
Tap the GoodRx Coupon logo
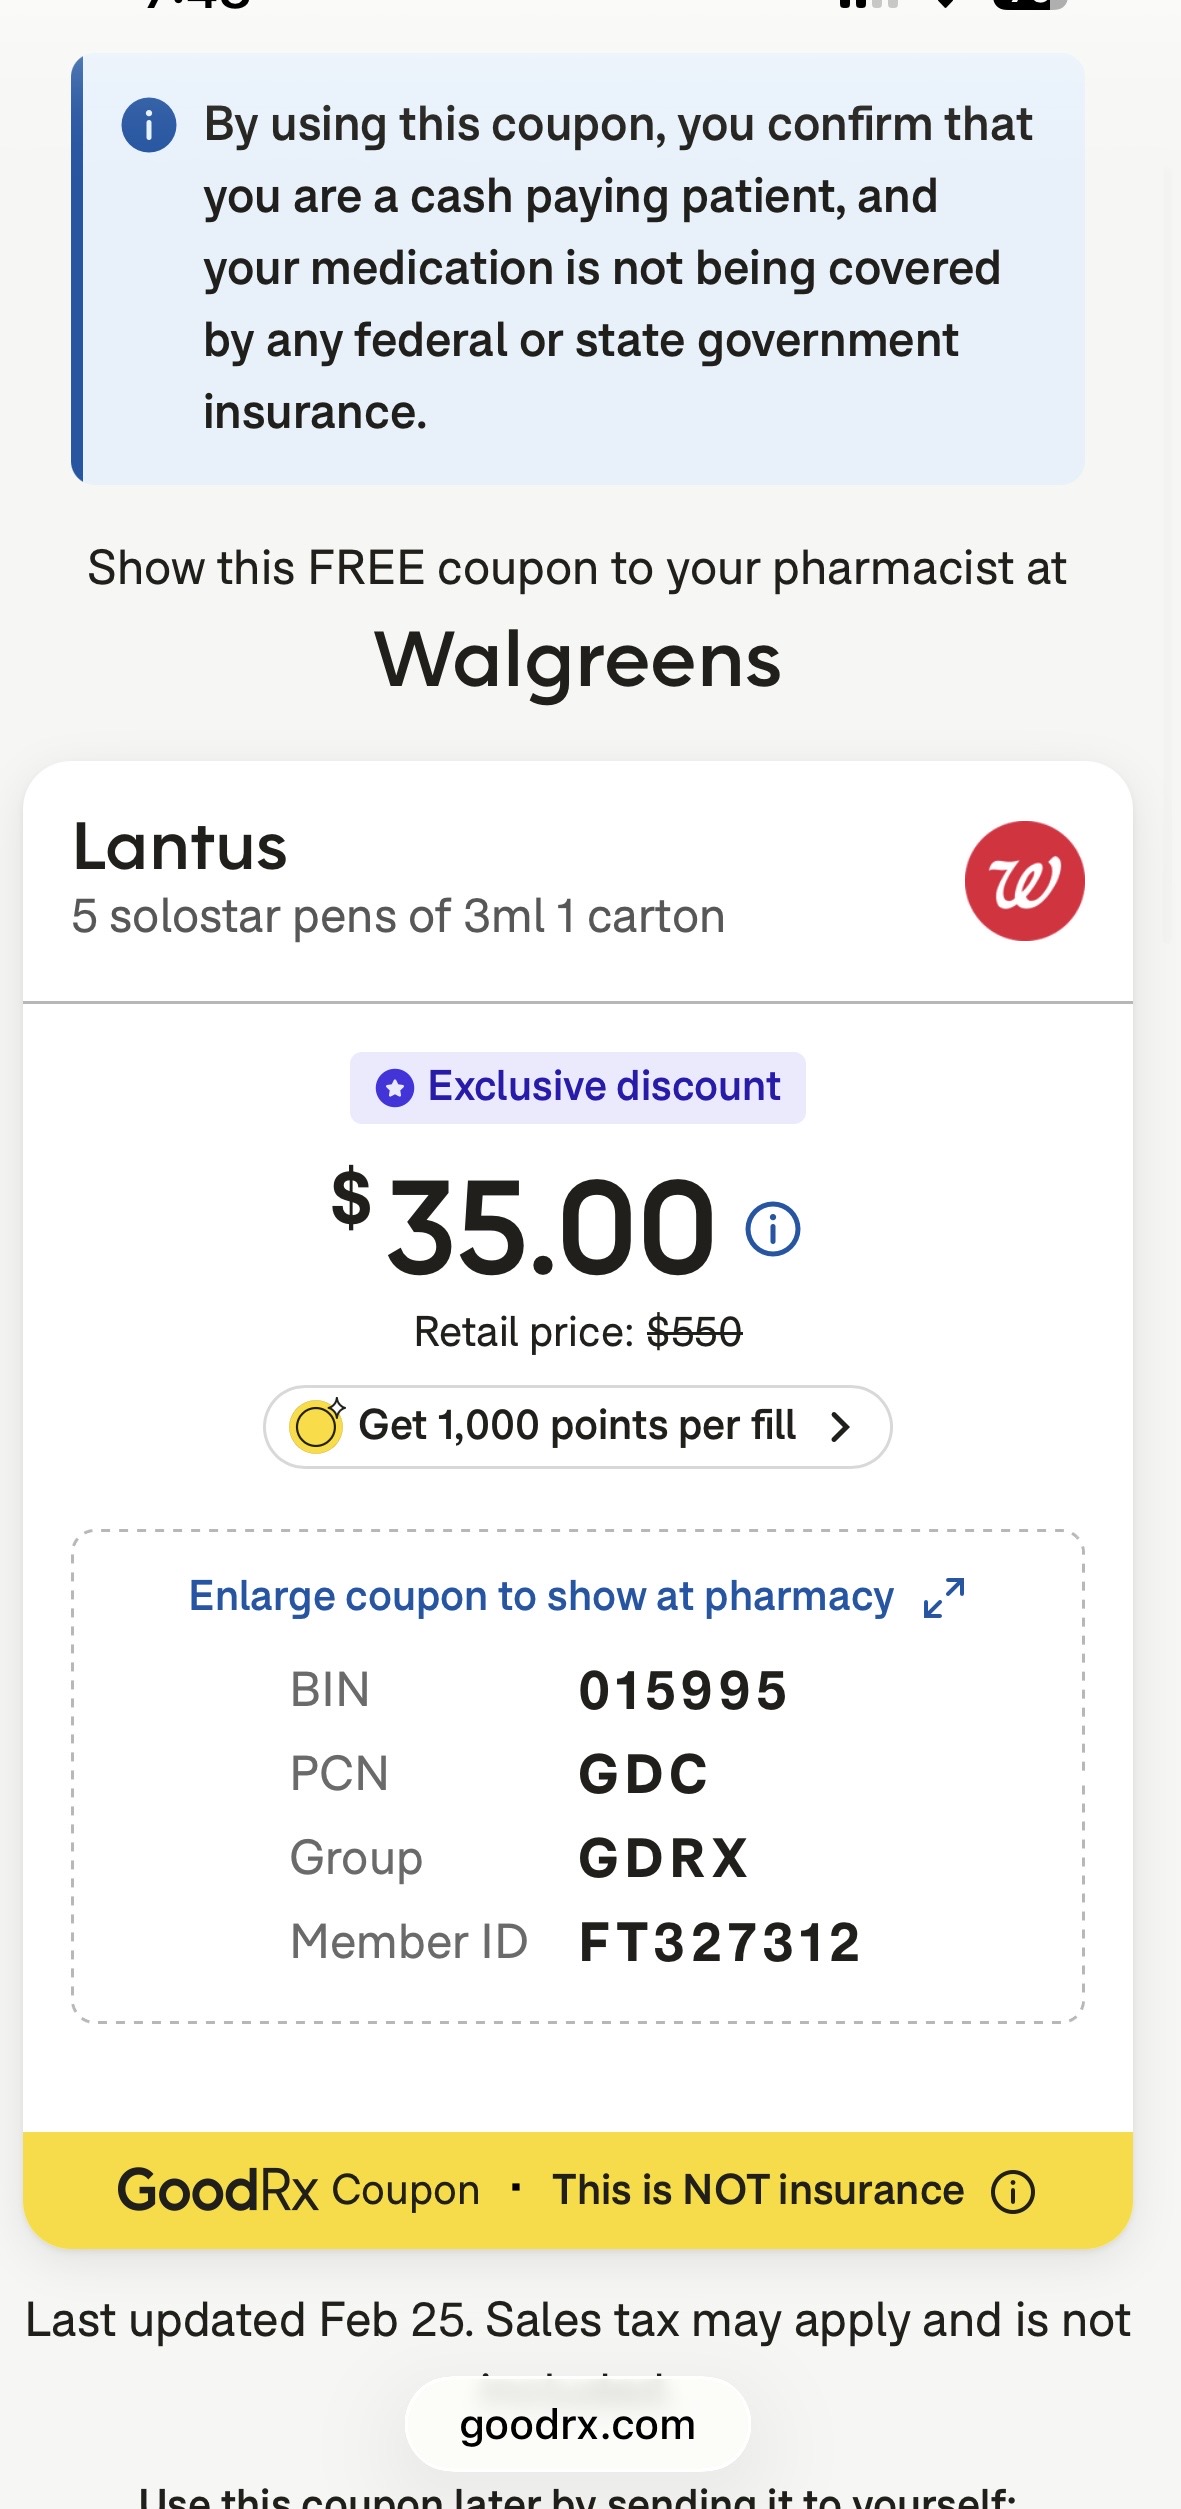click(x=298, y=2190)
